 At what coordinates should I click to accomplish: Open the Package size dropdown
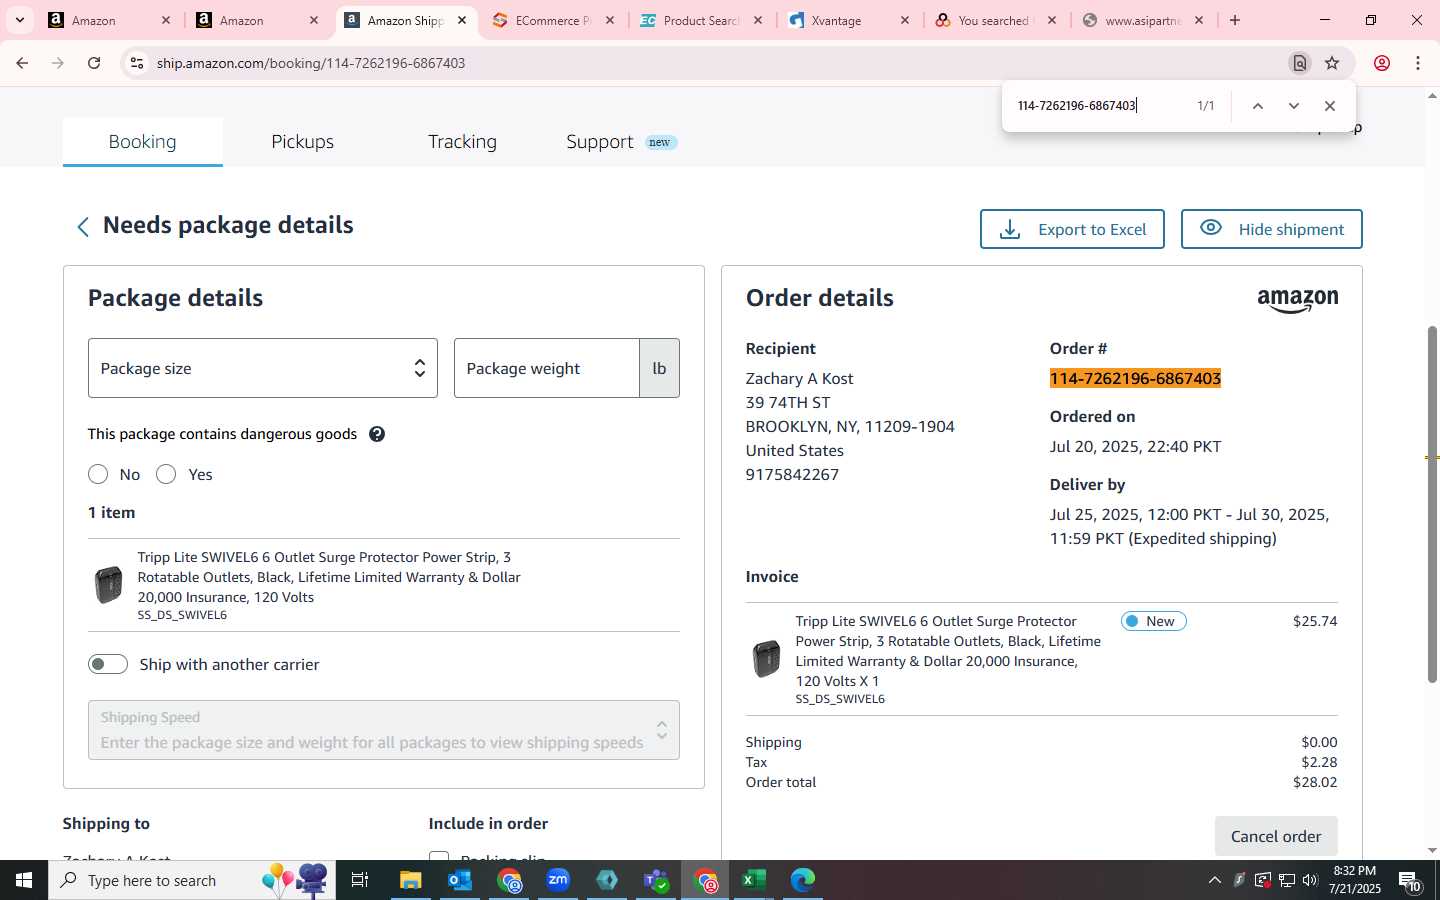[263, 368]
